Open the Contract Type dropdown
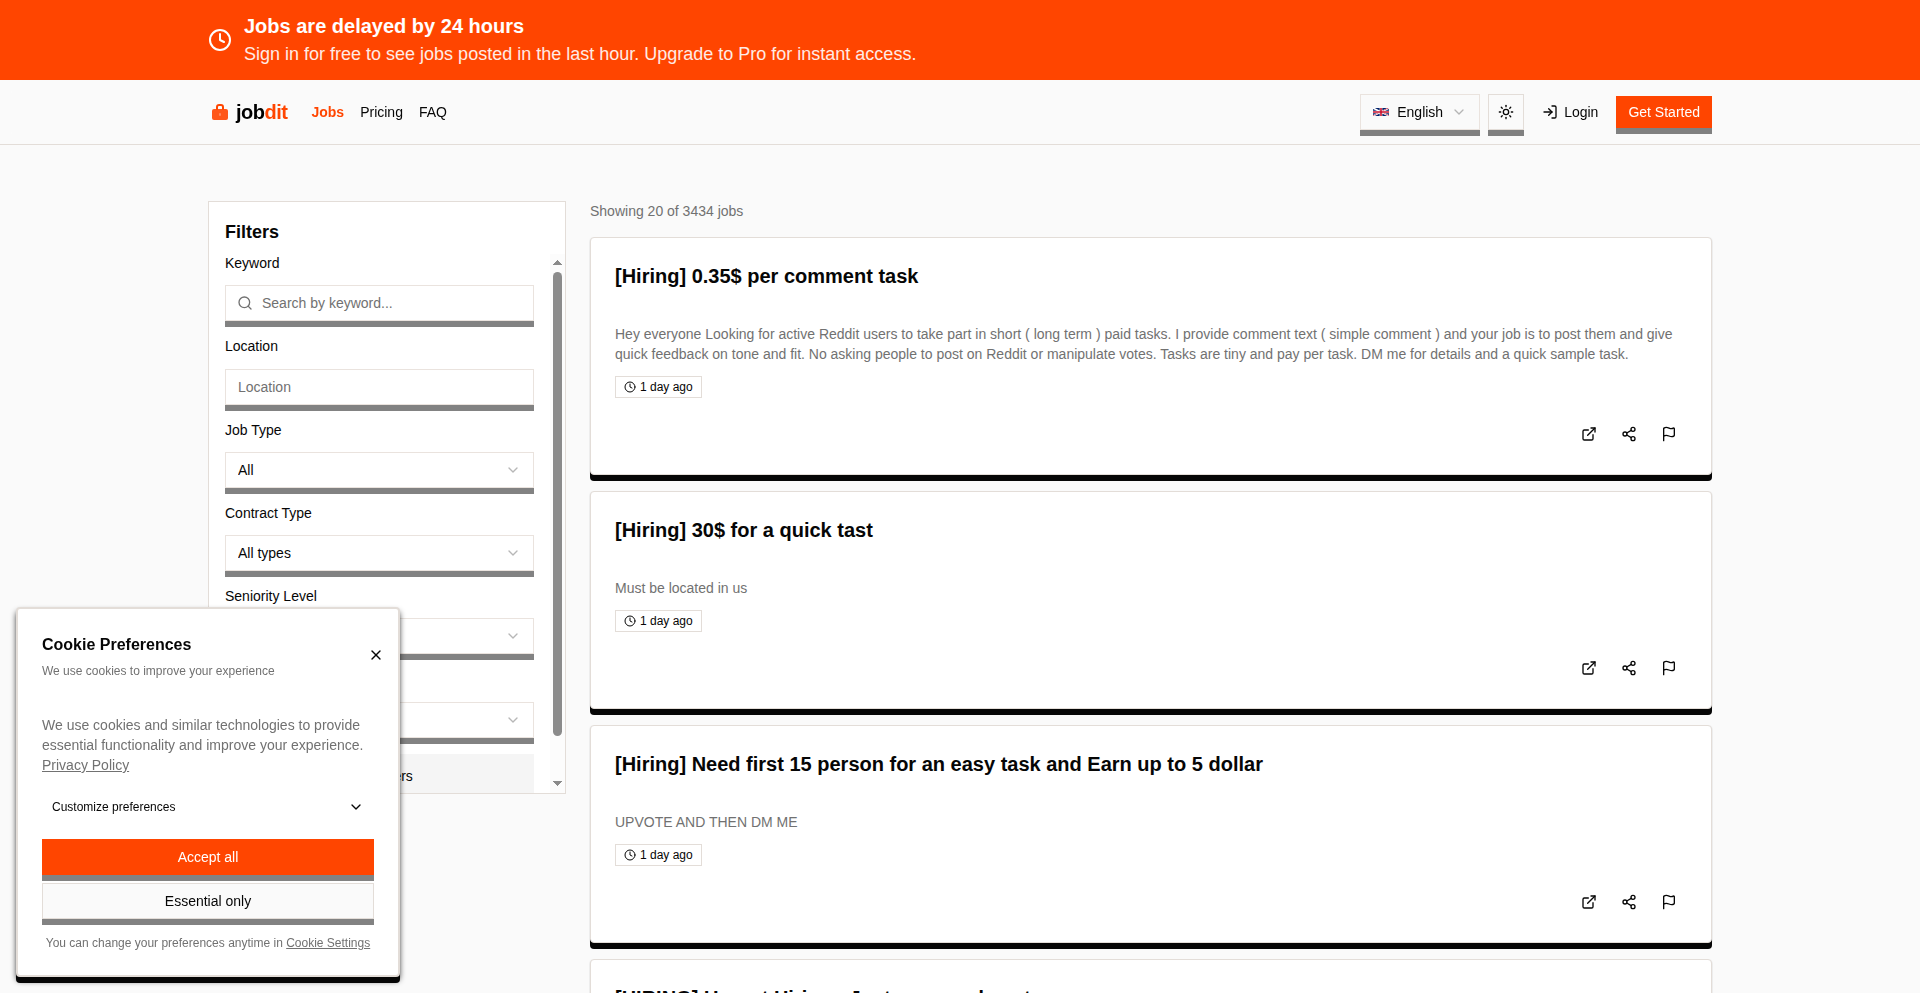 point(379,553)
